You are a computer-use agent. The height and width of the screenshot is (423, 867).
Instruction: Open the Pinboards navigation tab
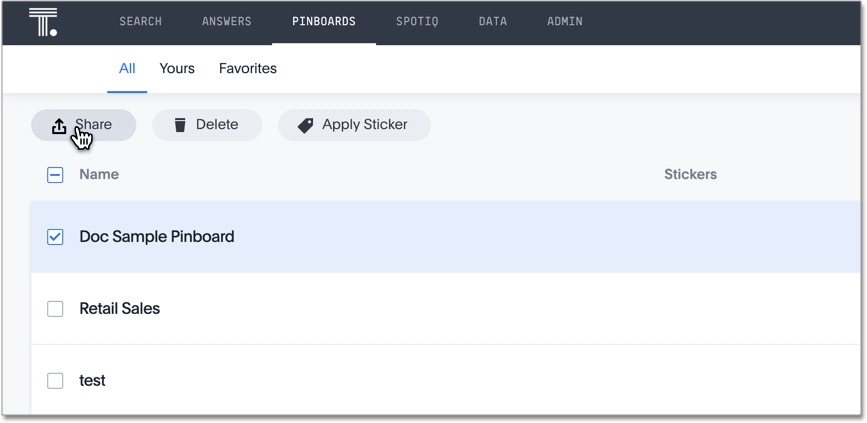(x=324, y=22)
